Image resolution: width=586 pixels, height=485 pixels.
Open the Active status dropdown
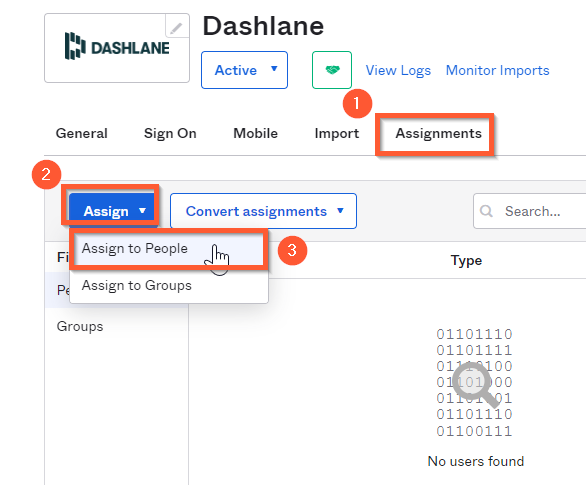[244, 70]
